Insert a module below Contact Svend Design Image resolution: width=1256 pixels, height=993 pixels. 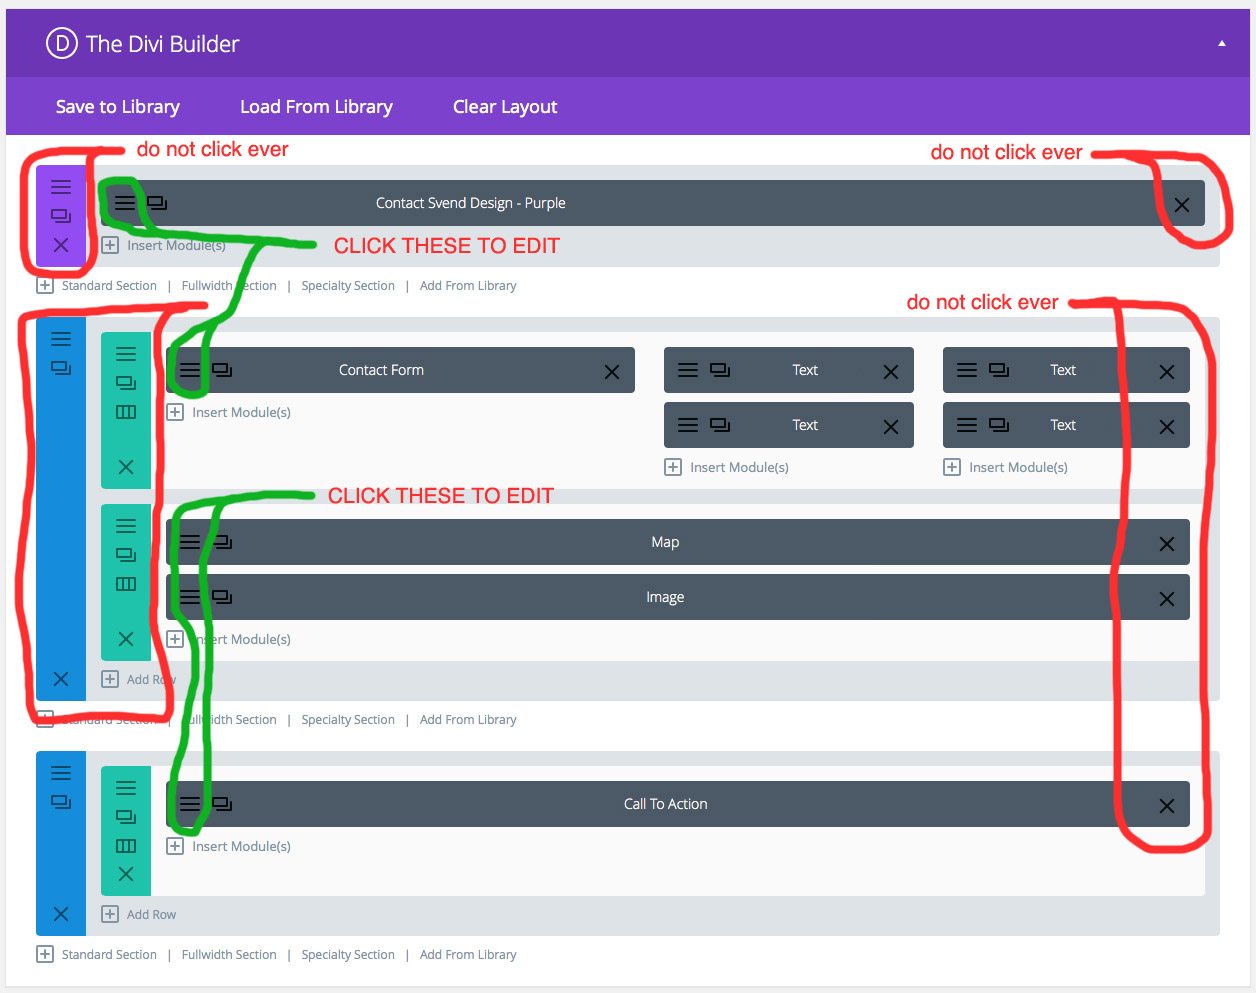(x=164, y=245)
